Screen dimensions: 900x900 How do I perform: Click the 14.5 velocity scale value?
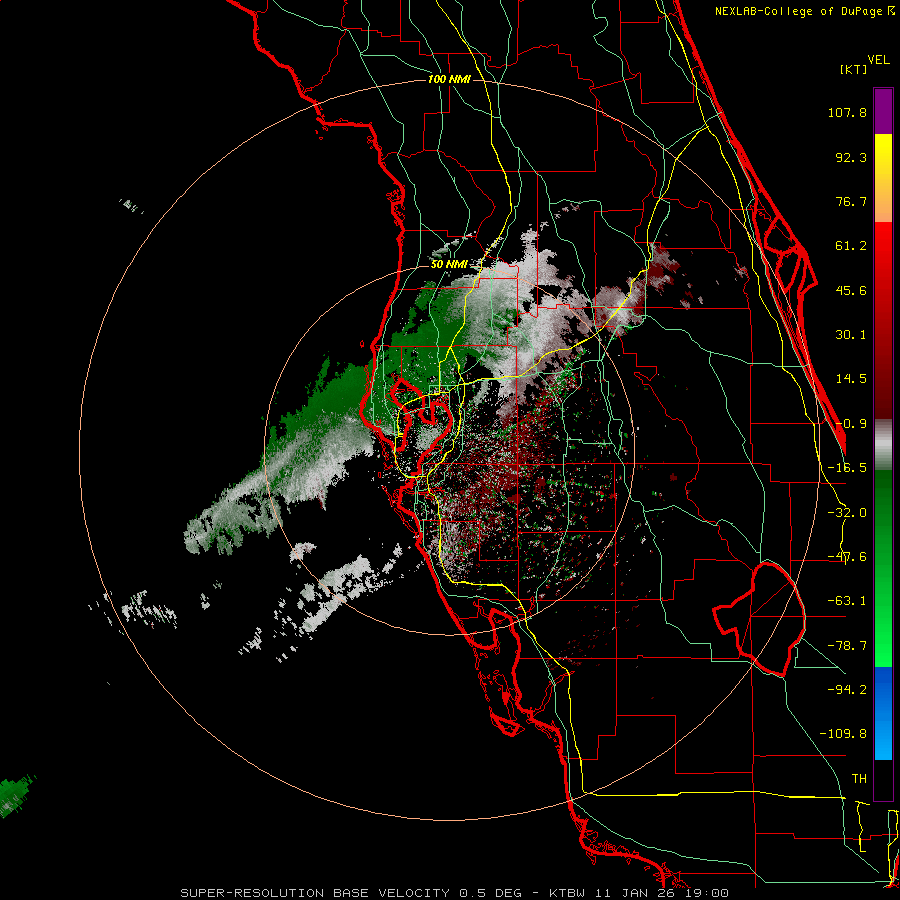[851, 379]
